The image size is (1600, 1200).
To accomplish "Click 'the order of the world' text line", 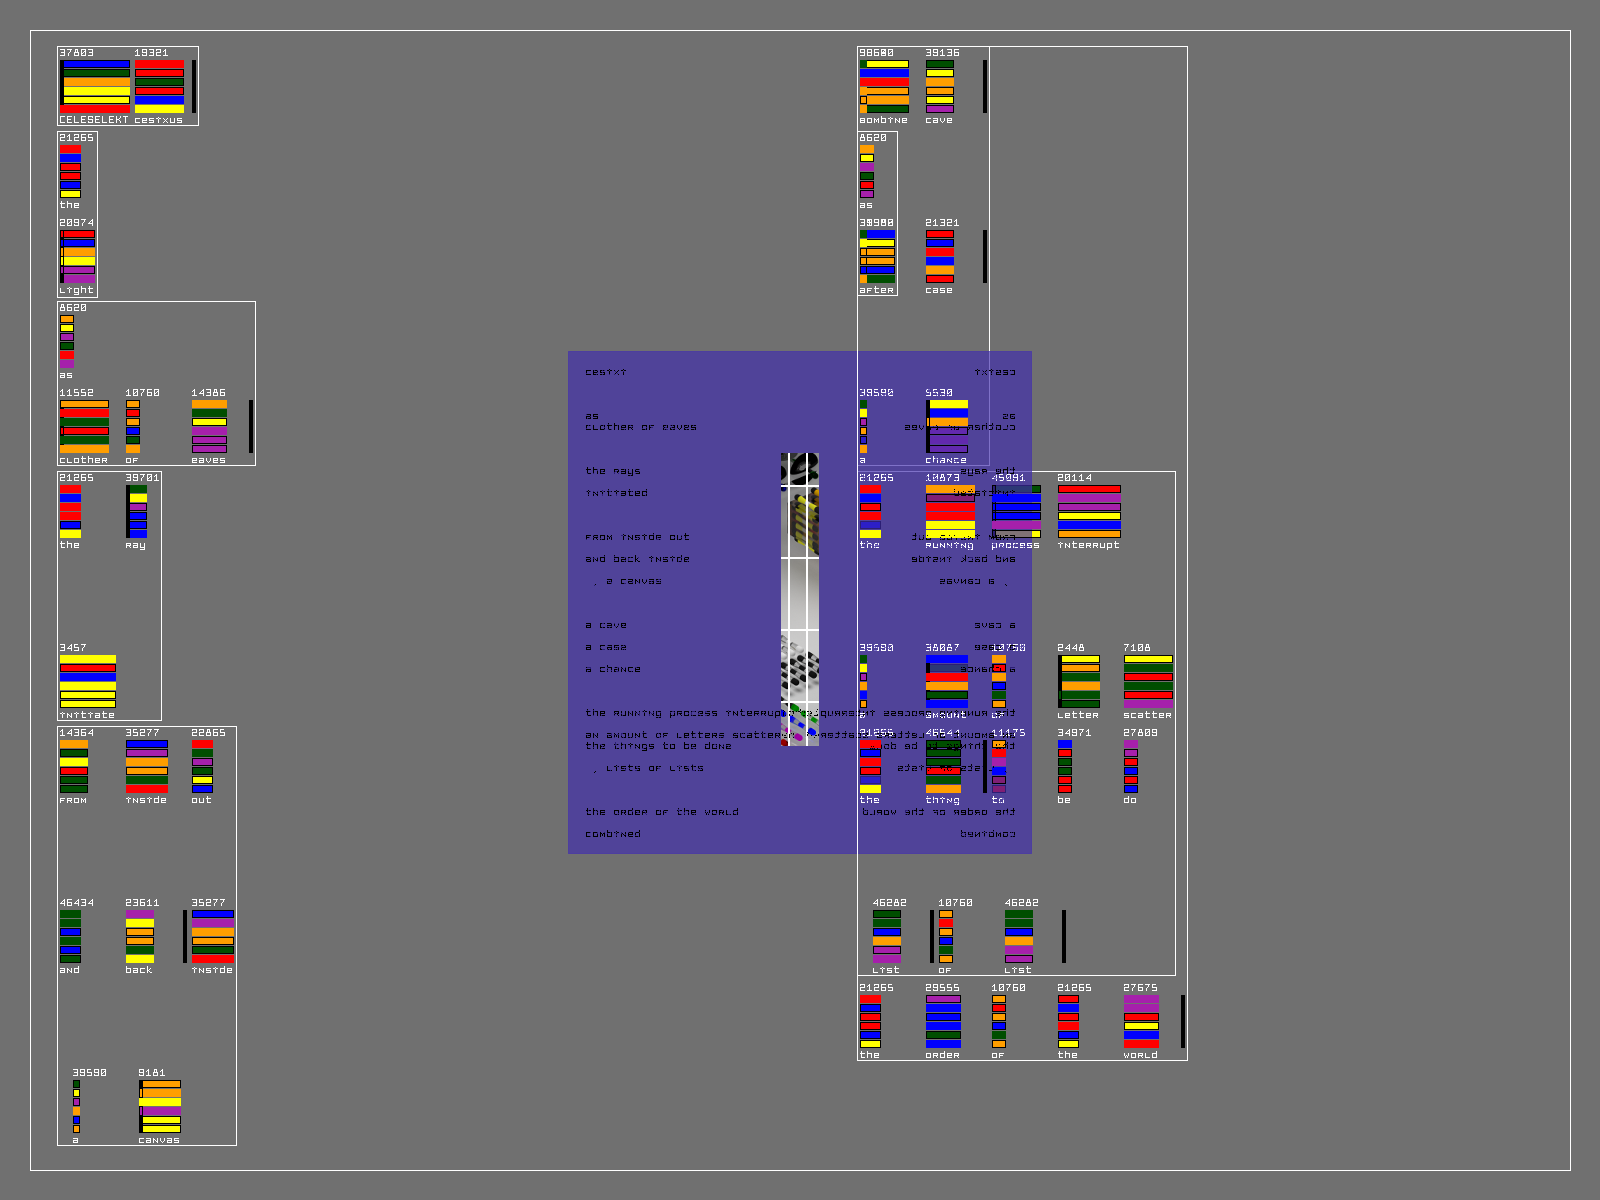I will [x=661, y=812].
